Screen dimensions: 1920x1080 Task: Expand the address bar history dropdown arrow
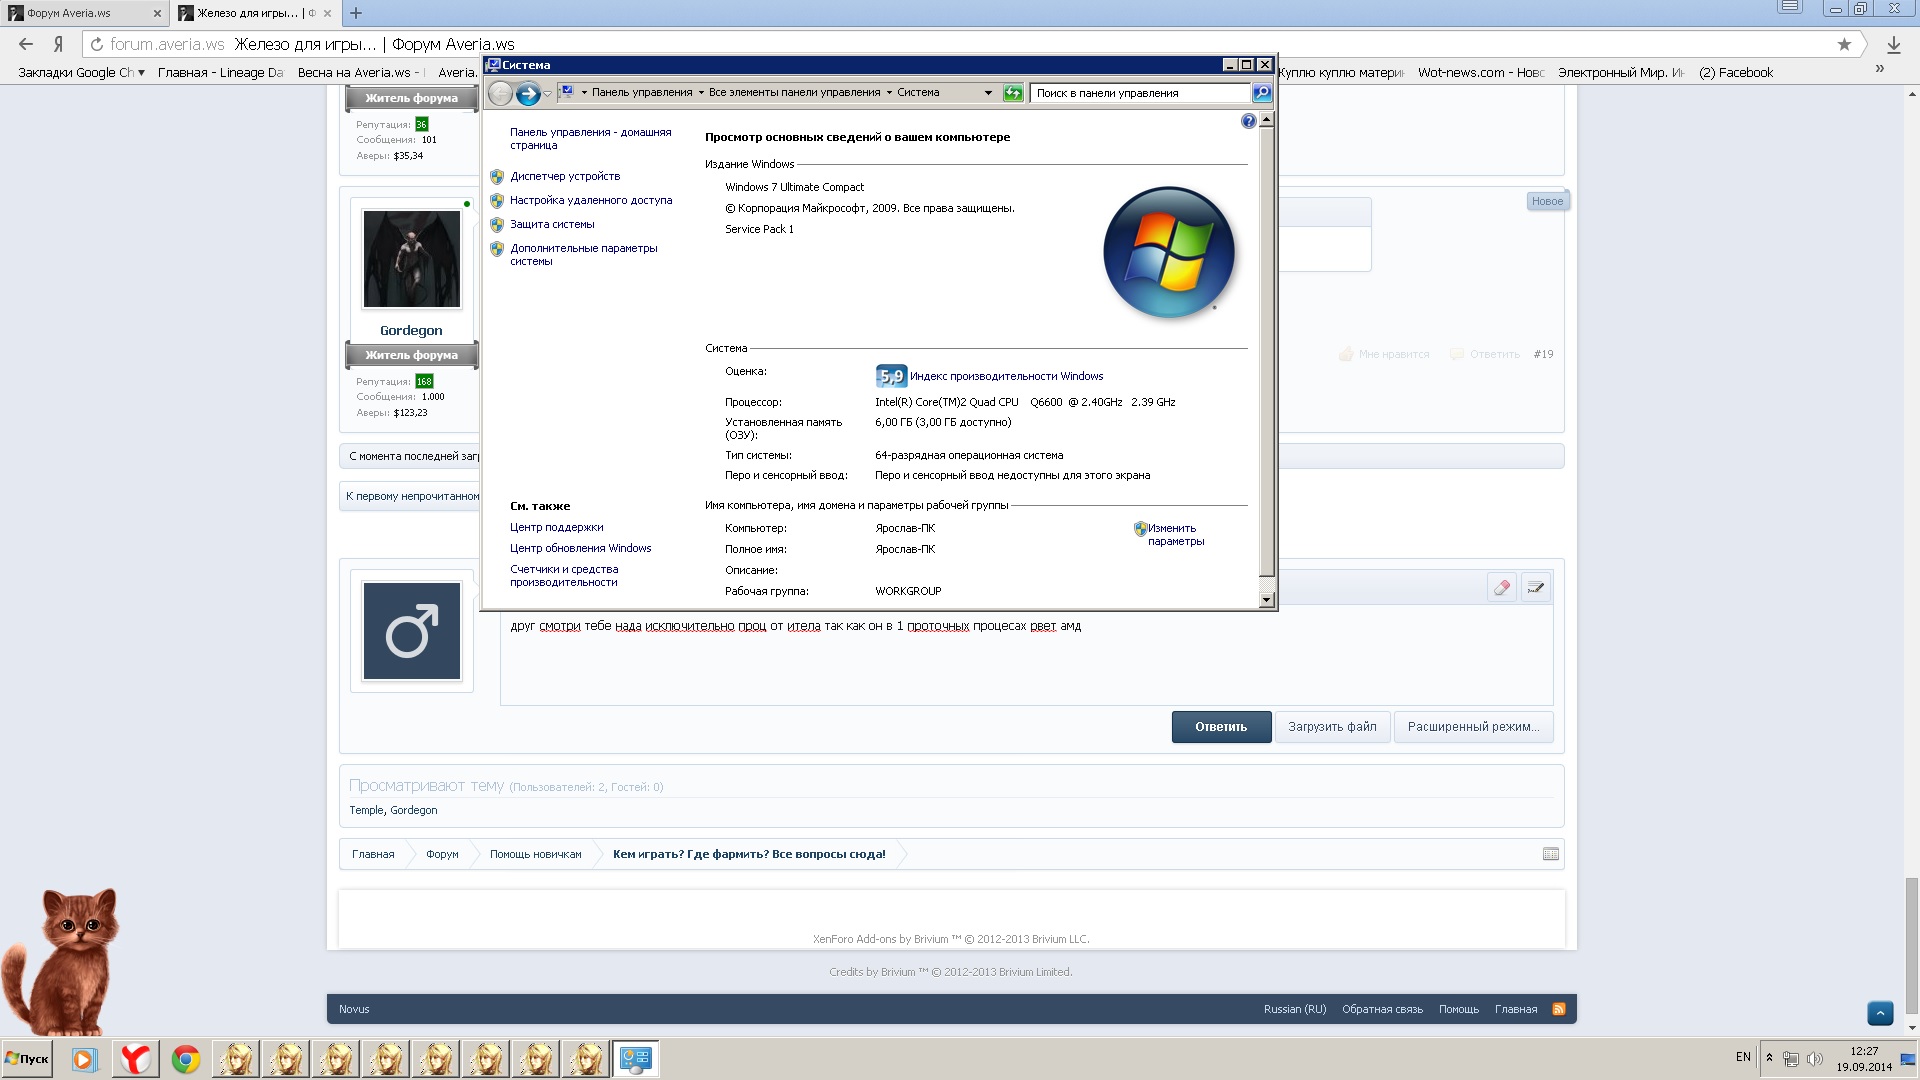coord(988,93)
